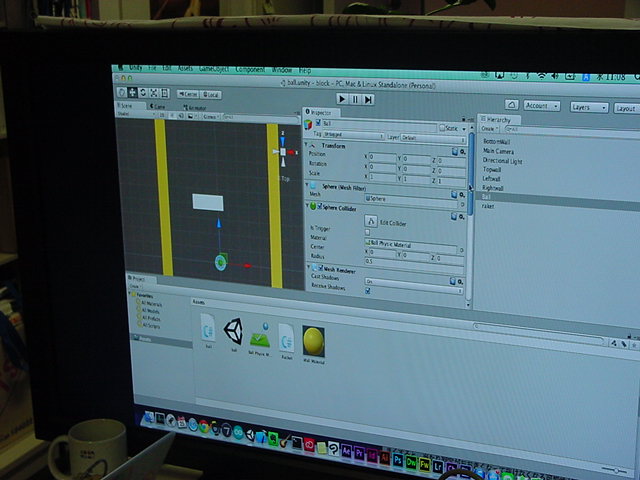Image resolution: width=640 pixels, height=480 pixels.
Task: Toggle the Sphere Collider enabled checkbox
Action: pos(320,207)
